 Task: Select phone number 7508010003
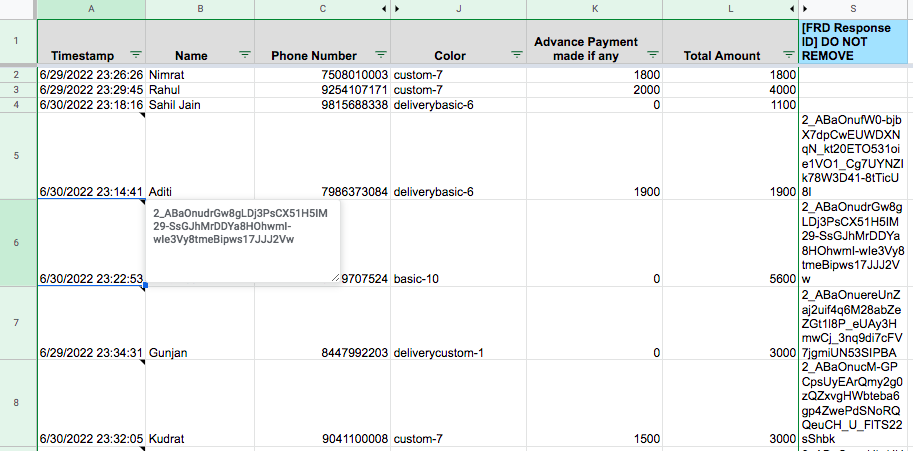click(x=323, y=74)
